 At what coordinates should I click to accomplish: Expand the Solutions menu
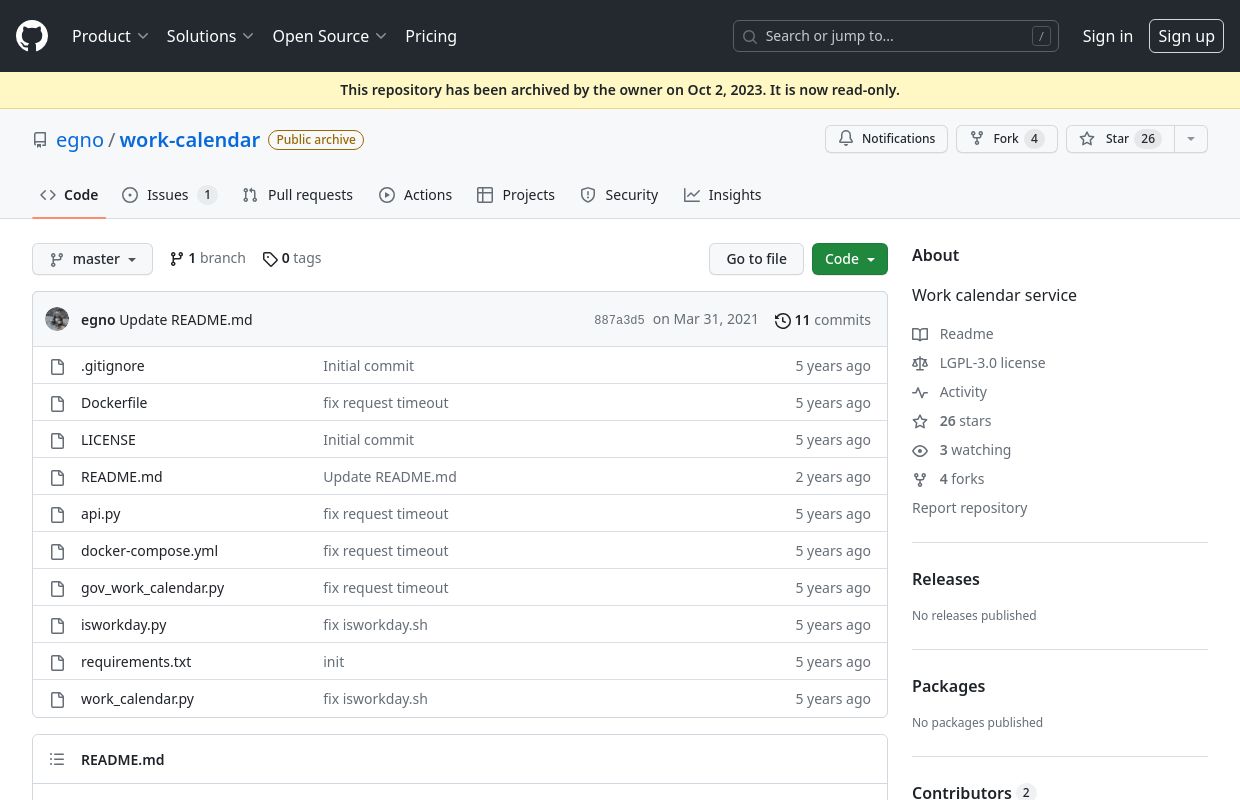[x=210, y=36]
